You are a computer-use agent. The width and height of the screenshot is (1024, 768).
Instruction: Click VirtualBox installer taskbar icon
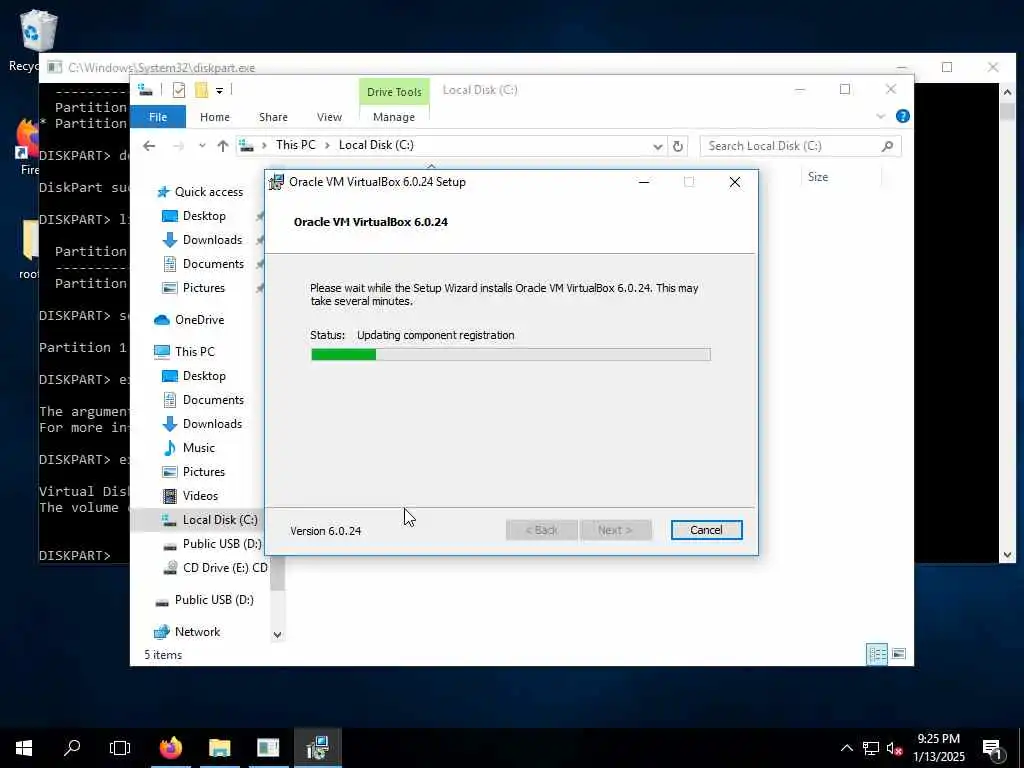317,748
